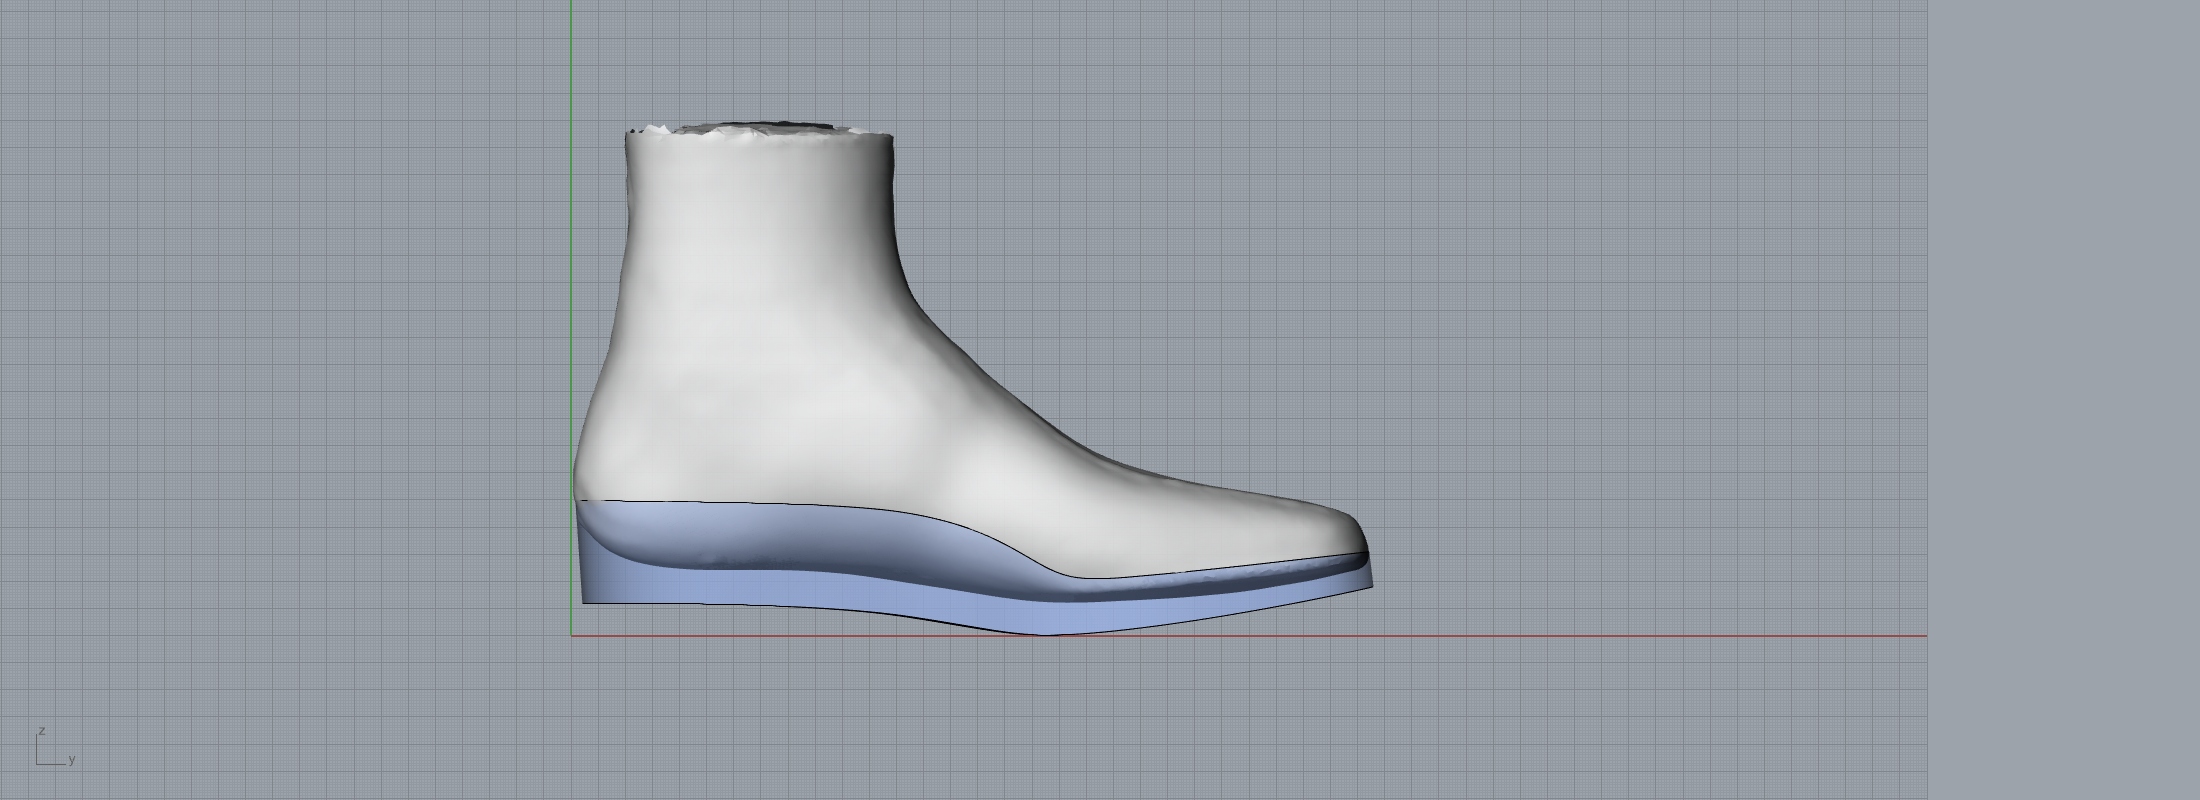Screen dimensions: 2200x800
Task: Click the green vertical Z axis line
Action: pyautogui.click(x=571, y=300)
